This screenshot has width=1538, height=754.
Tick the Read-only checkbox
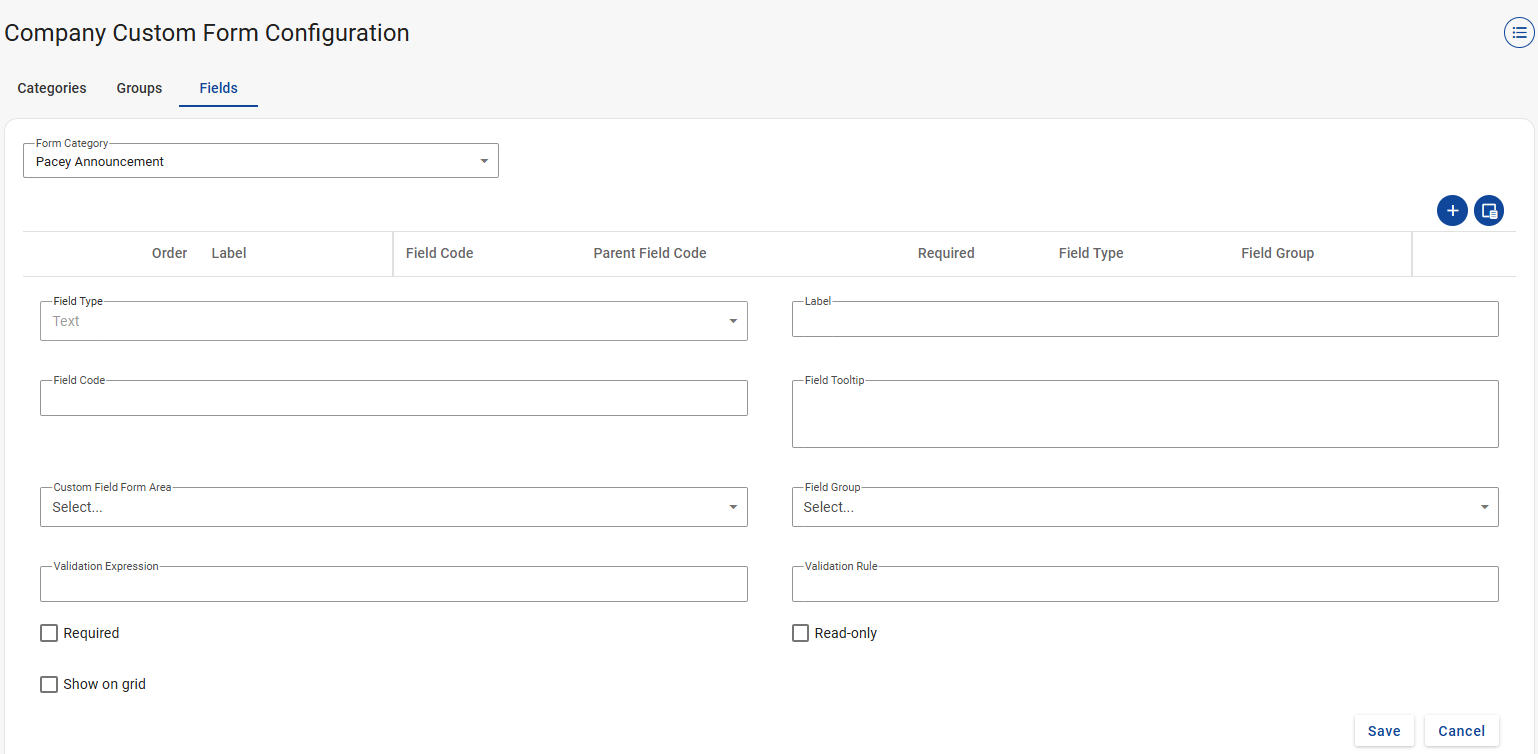tap(800, 633)
